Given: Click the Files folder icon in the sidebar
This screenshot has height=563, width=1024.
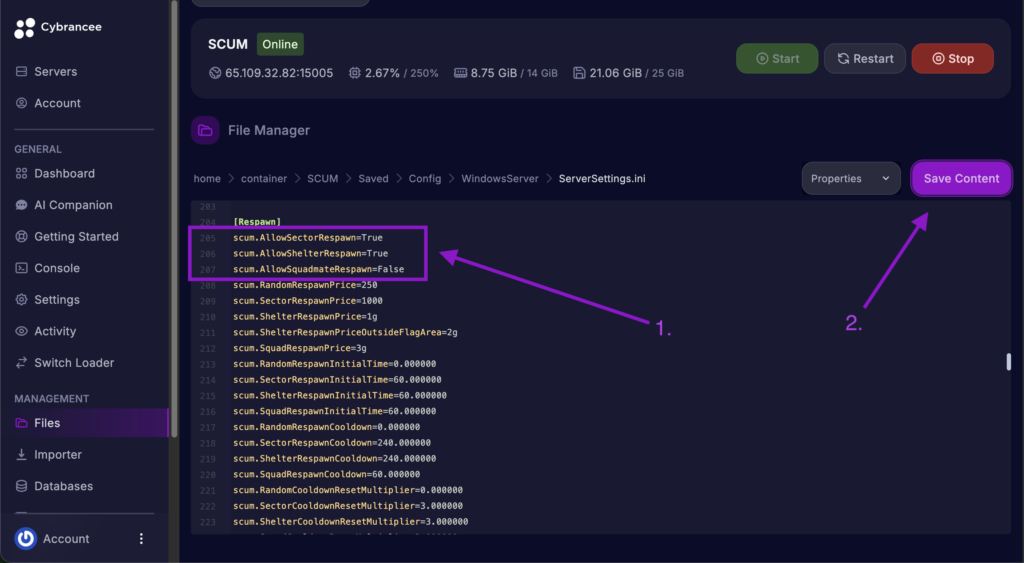Looking at the screenshot, I should [x=22, y=423].
